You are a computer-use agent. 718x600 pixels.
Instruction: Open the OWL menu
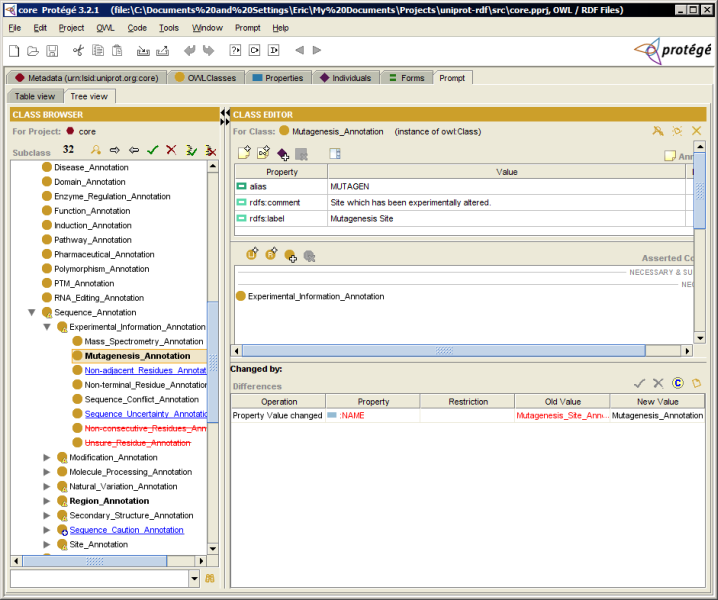[x=105, y=28]
